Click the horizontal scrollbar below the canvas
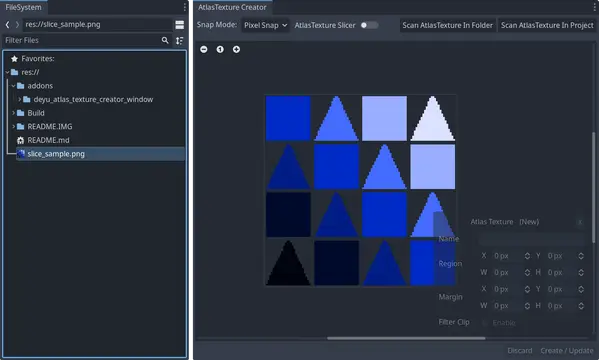The height and width of the screenshot is (360, 599). coord(406,338)
